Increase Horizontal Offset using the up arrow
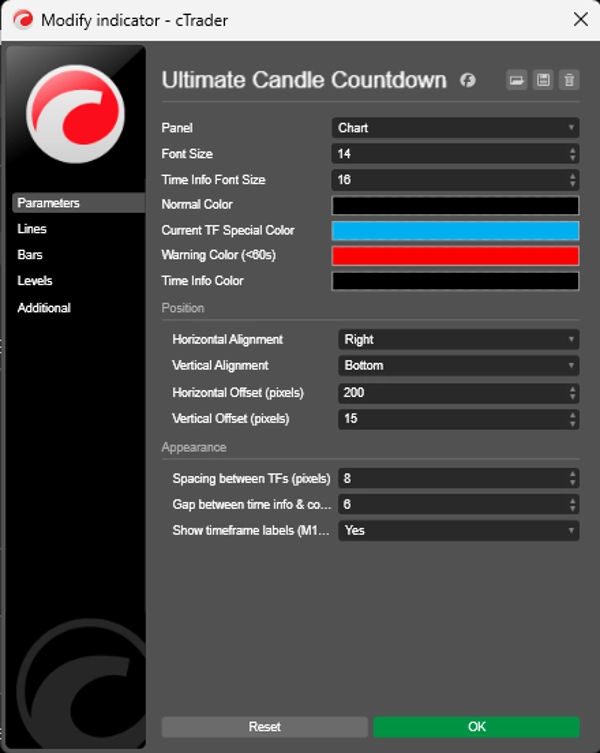 pyautogui.click(x=573, y=388)
